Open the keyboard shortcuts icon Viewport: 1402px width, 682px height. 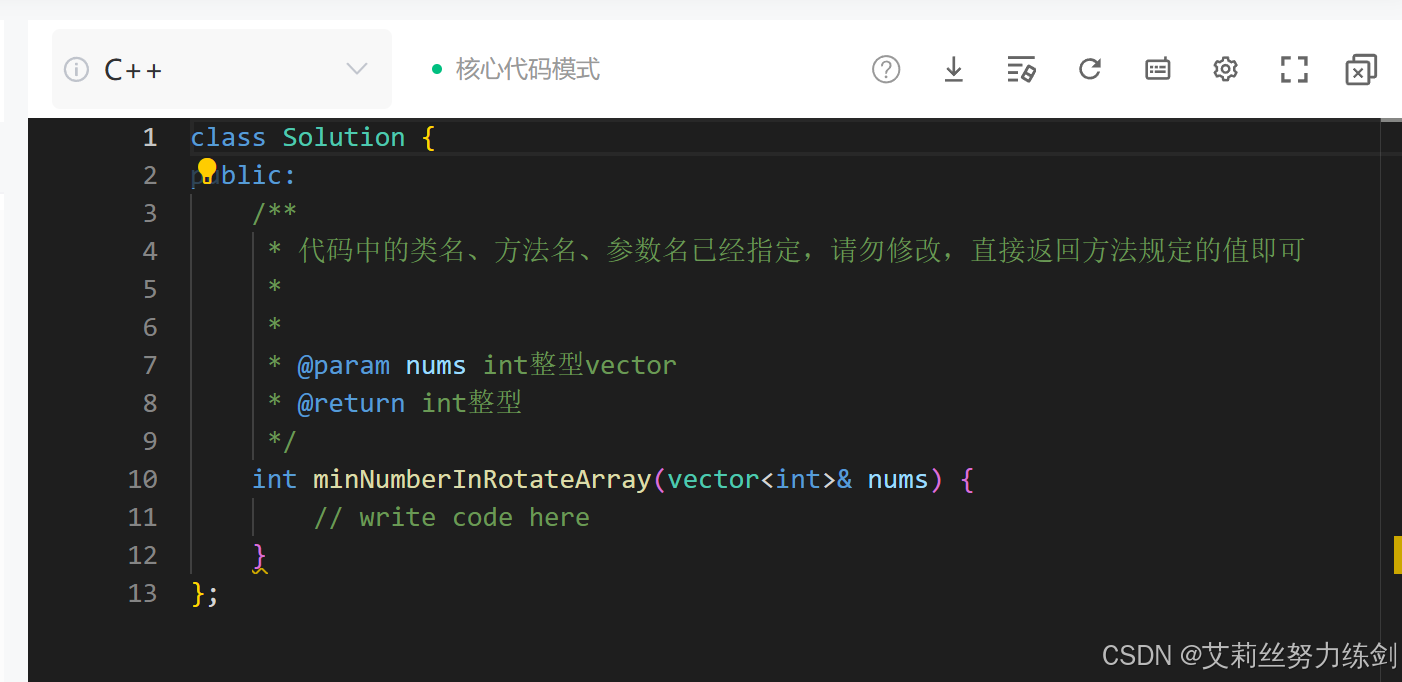click(x=1158, y=69)
